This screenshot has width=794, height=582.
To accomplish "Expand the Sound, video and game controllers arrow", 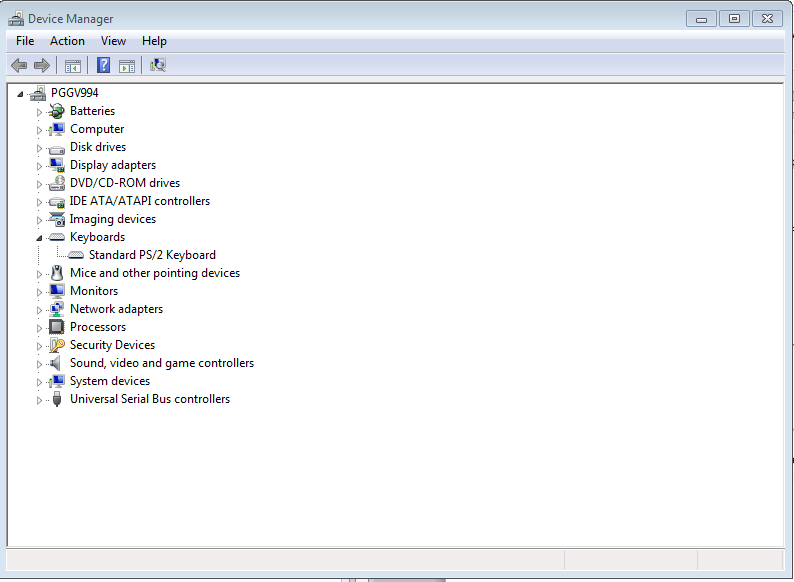I will coord(39,364).
